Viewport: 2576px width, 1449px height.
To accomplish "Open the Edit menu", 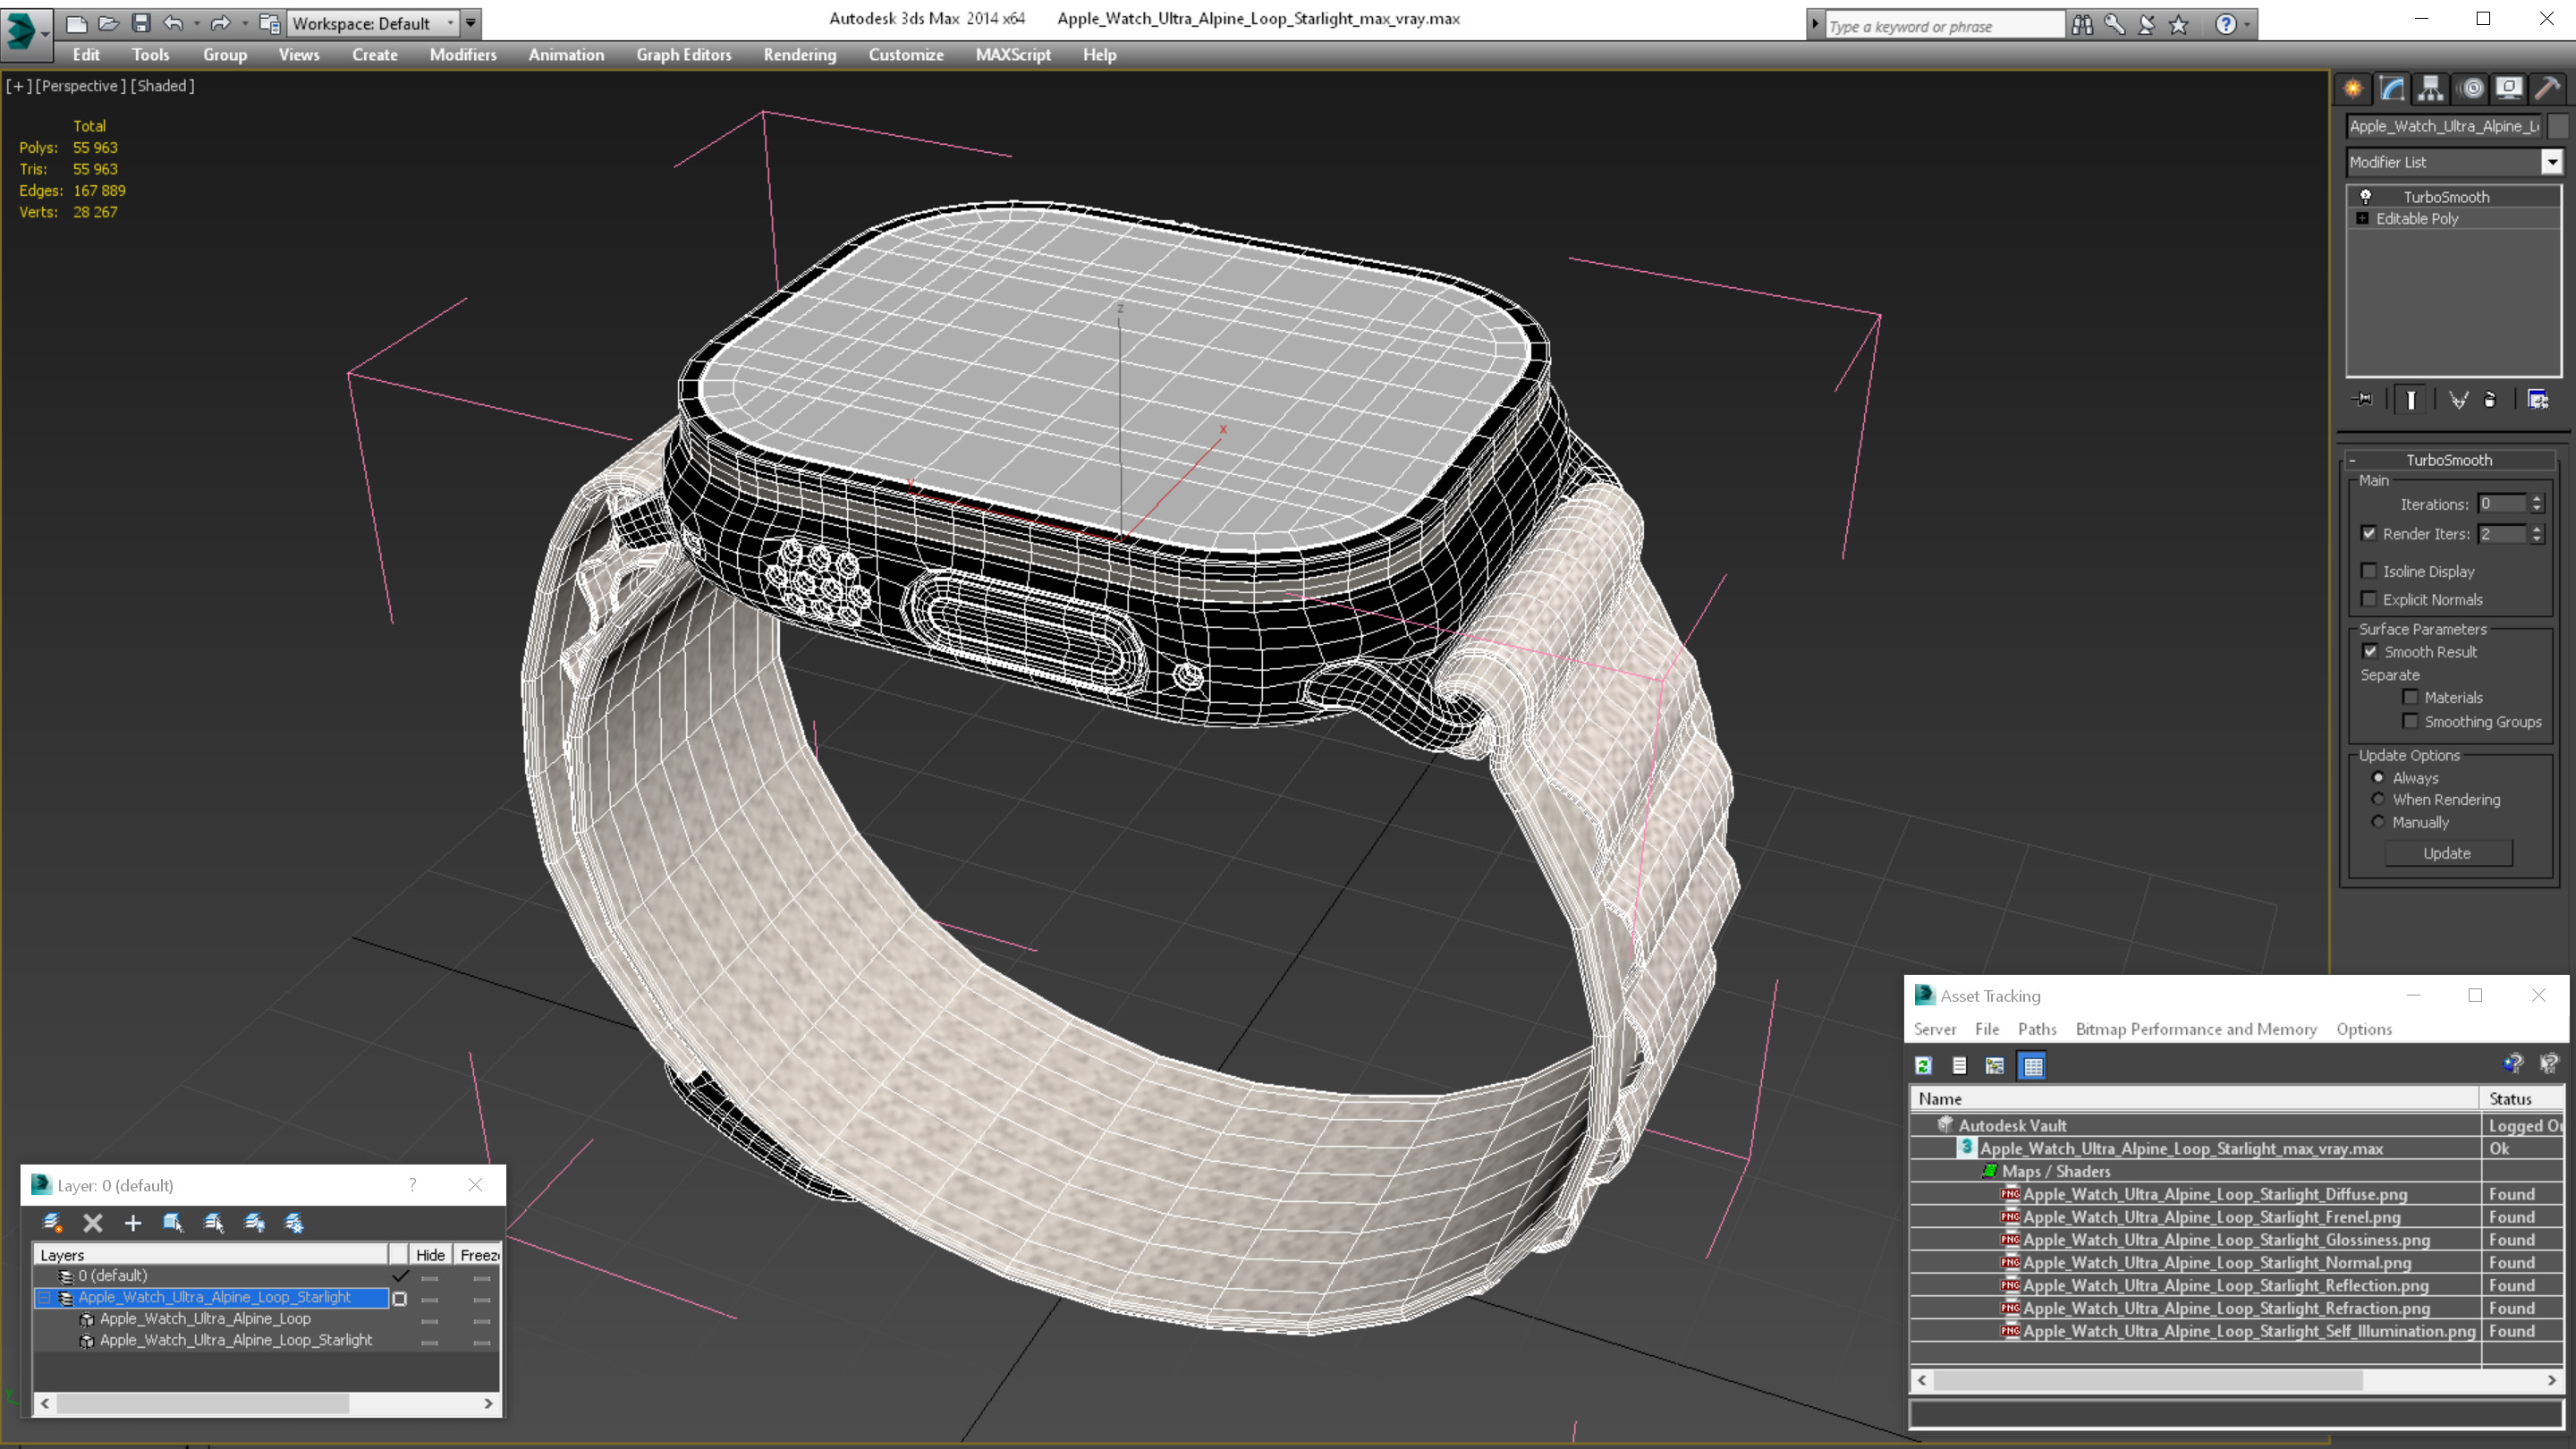I will pos(86,55).
